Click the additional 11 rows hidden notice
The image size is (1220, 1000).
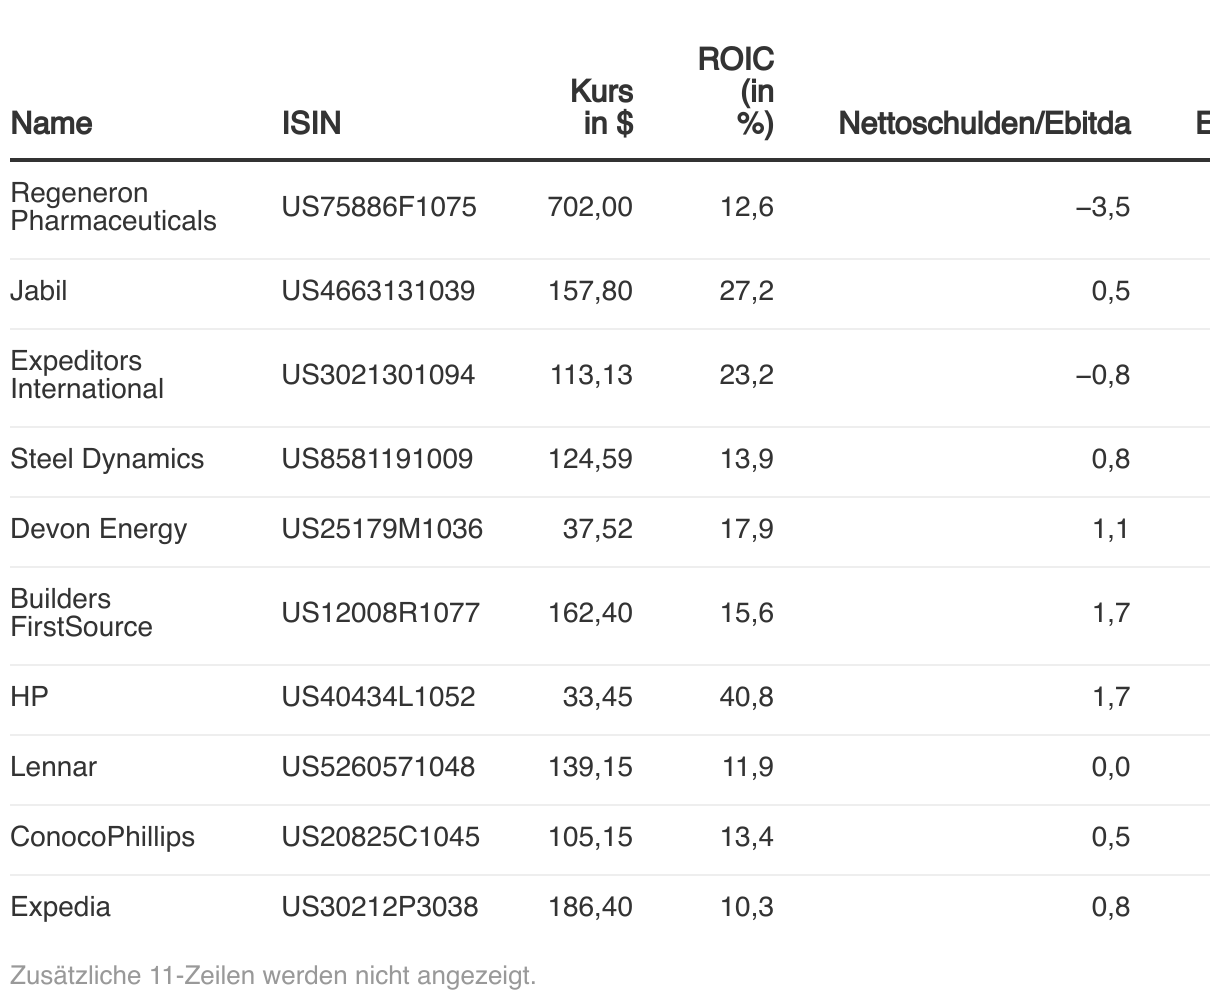[x=273, y=975]
